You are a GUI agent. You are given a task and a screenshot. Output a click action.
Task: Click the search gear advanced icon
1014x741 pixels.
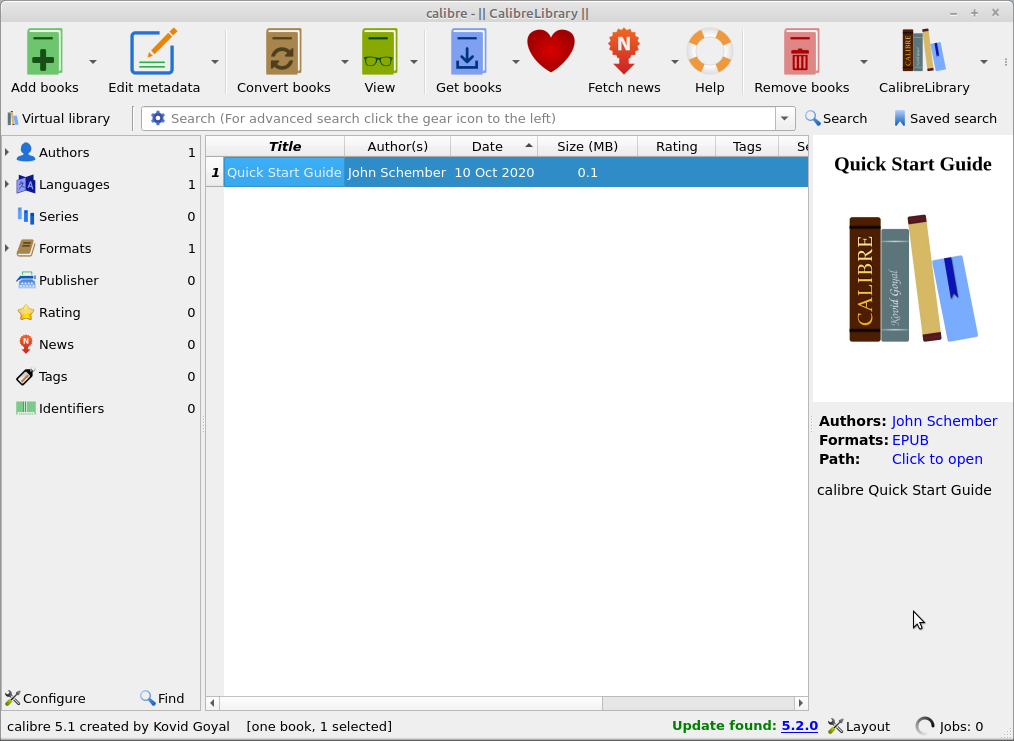point(158,118)
